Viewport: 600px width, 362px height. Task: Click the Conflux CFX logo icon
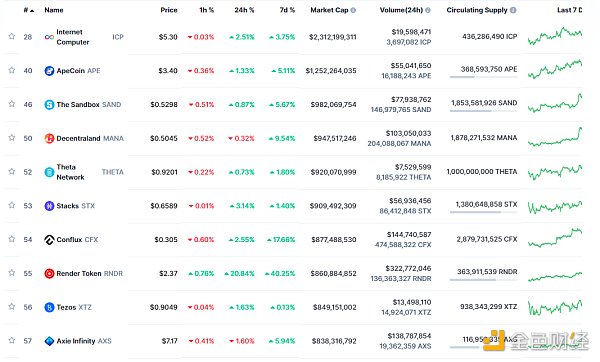click(x=49, y=240)
